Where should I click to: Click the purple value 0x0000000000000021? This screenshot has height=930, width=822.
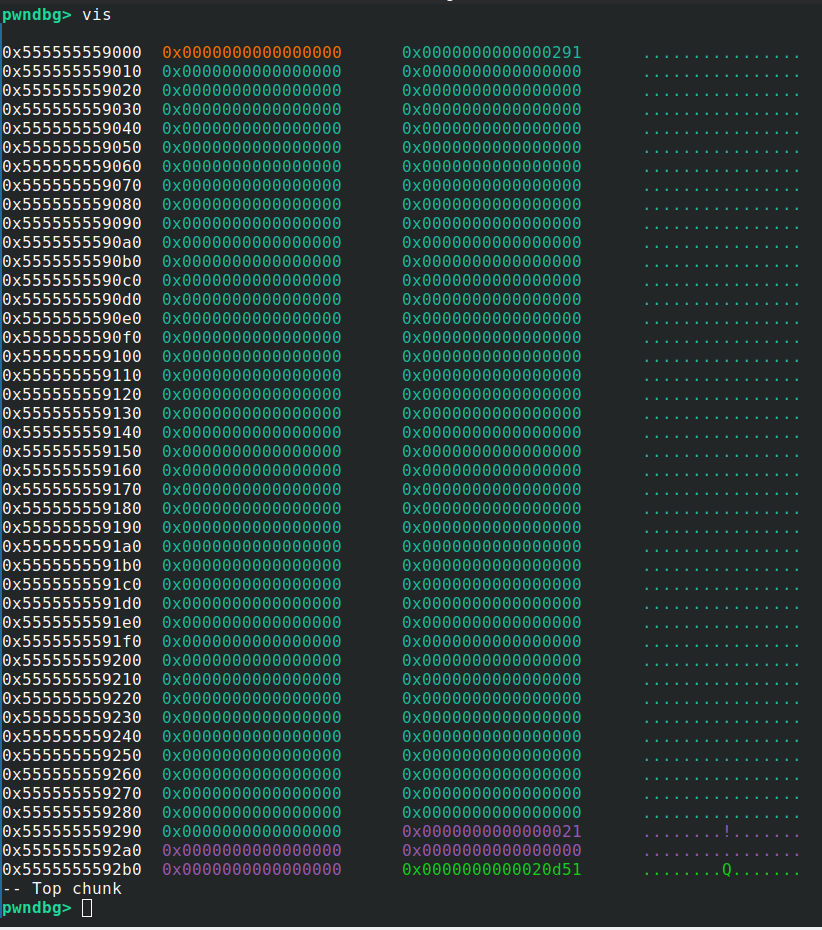pyautogui.click(x=491, y=832)
